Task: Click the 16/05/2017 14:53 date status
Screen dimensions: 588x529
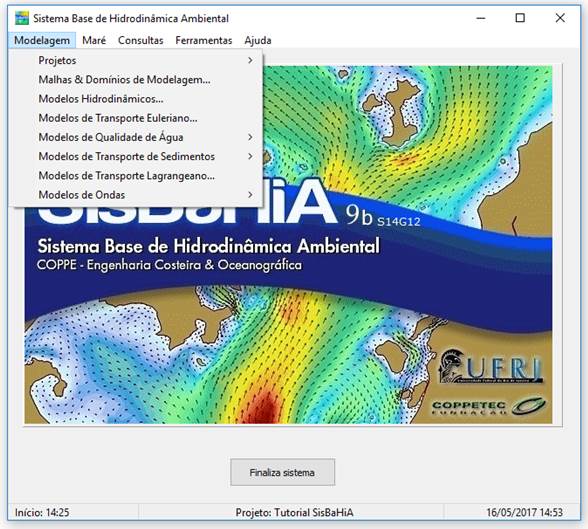Action: (x=524, y=513)
